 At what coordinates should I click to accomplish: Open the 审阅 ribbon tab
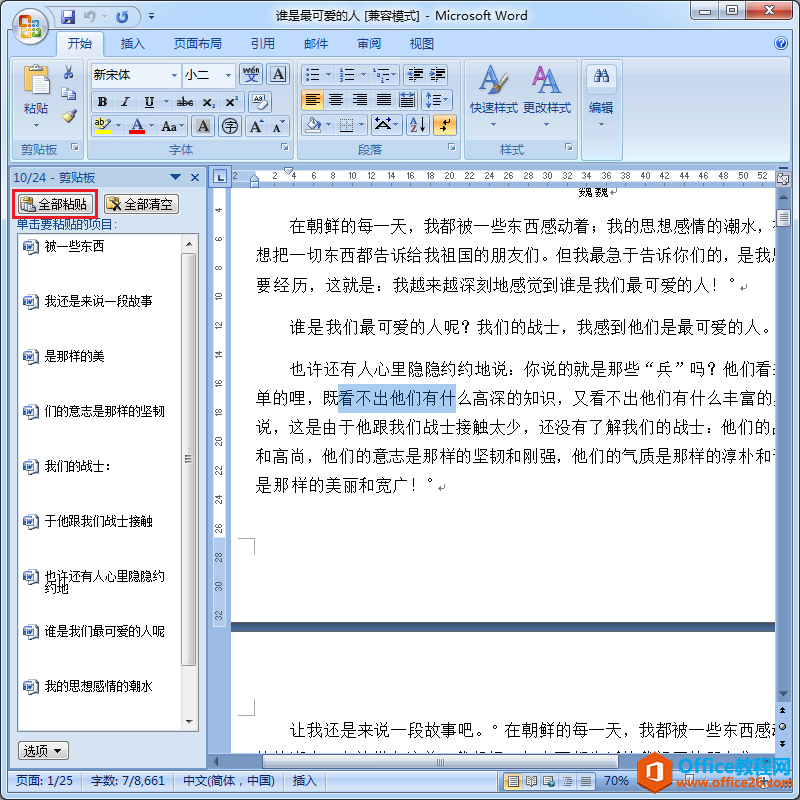369,44
